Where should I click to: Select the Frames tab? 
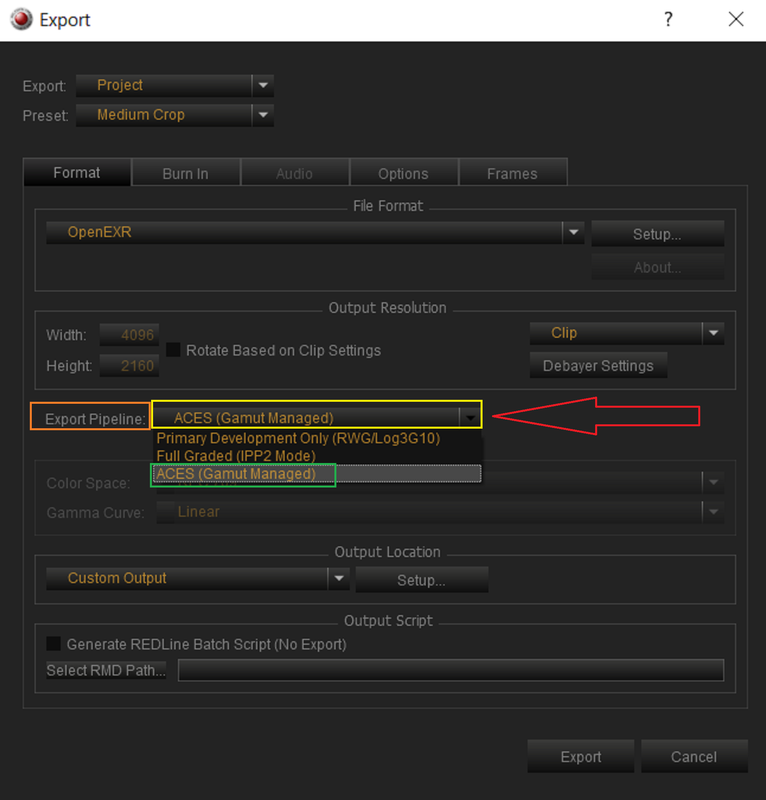[x=512, y=173]
